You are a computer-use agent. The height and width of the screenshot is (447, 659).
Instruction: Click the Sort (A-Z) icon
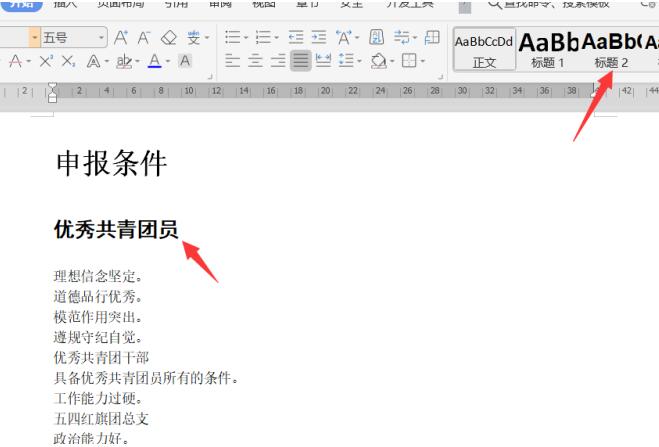click(376, 37)
